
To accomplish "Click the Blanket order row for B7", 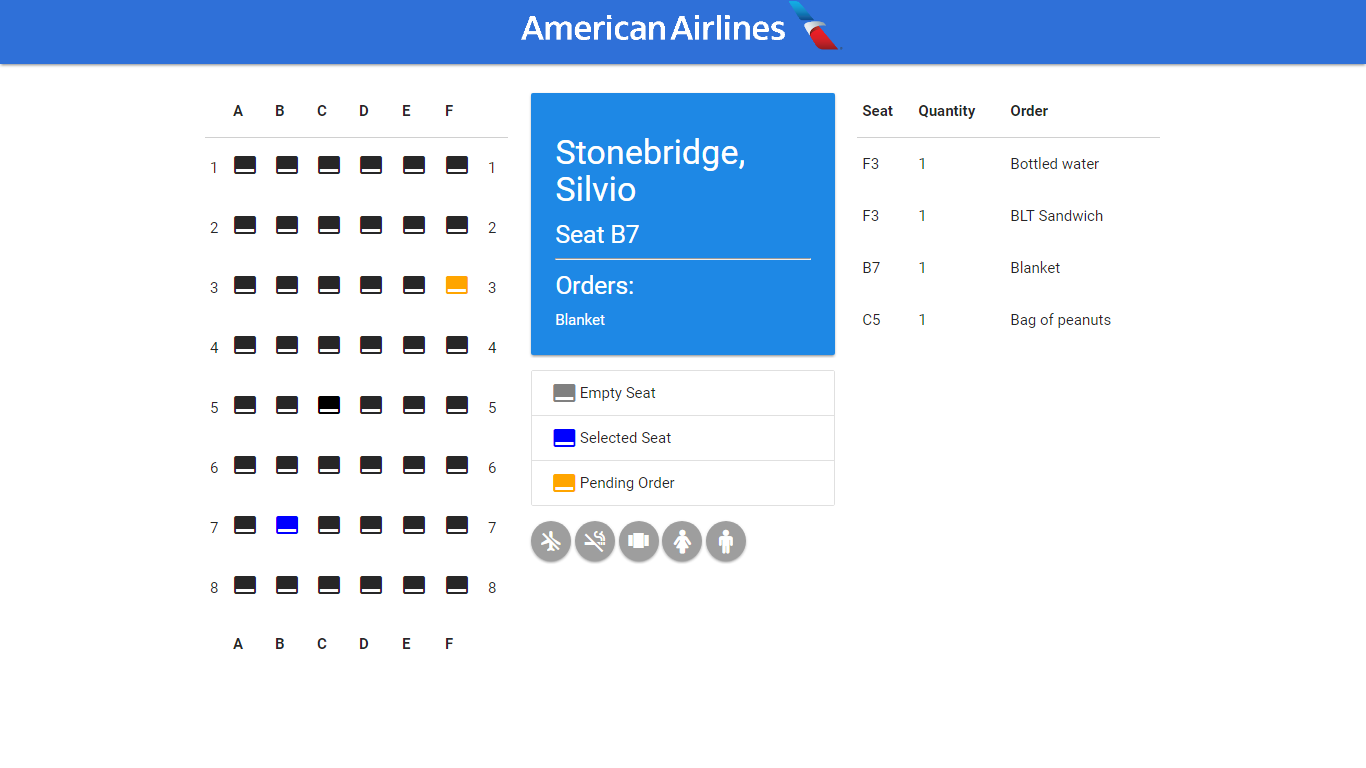I will tap(1035, 268).
